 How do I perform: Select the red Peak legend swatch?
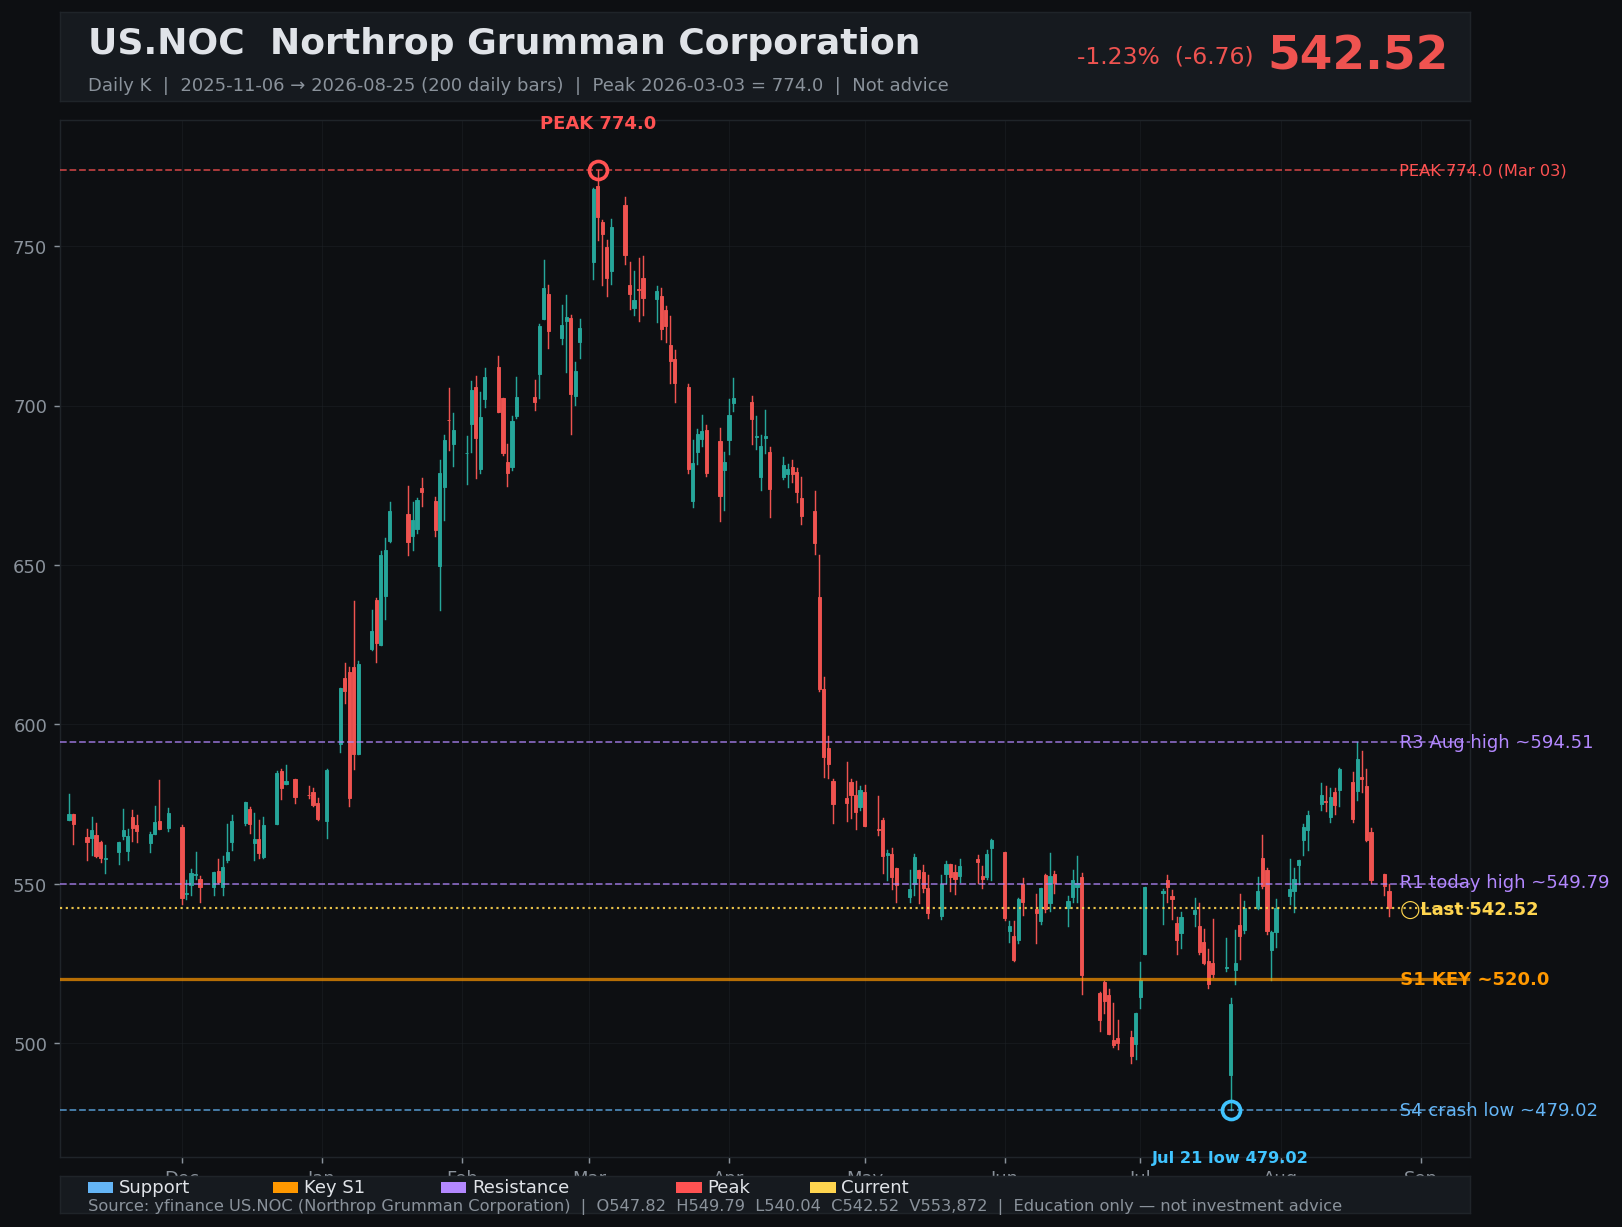(689, 1187)
